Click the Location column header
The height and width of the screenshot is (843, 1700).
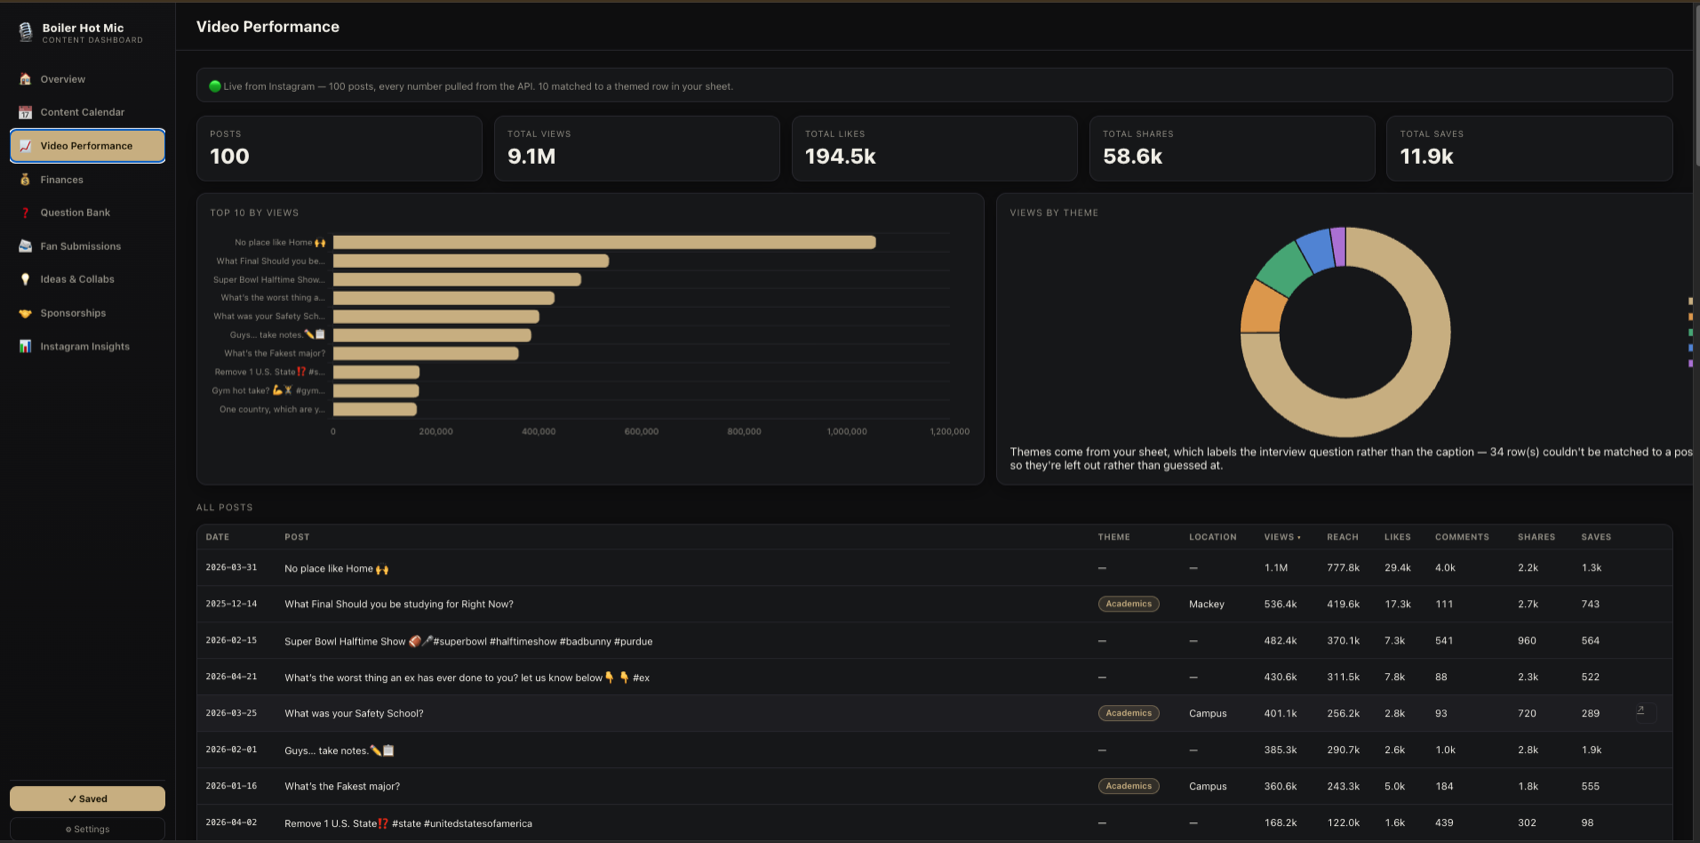[x=1212, y=537]
